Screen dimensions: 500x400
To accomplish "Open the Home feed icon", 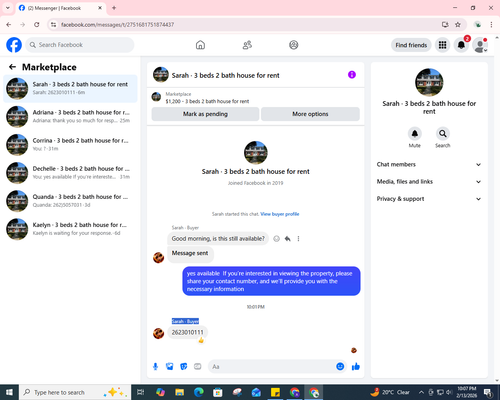I will click(x=200, y=45).
